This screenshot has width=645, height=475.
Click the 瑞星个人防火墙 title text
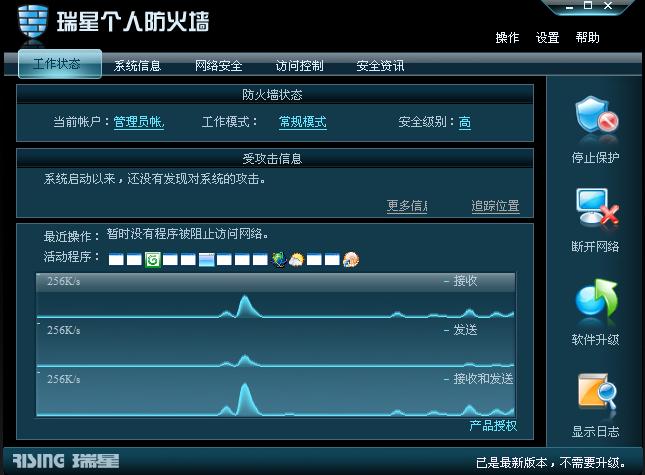point(133,22)
